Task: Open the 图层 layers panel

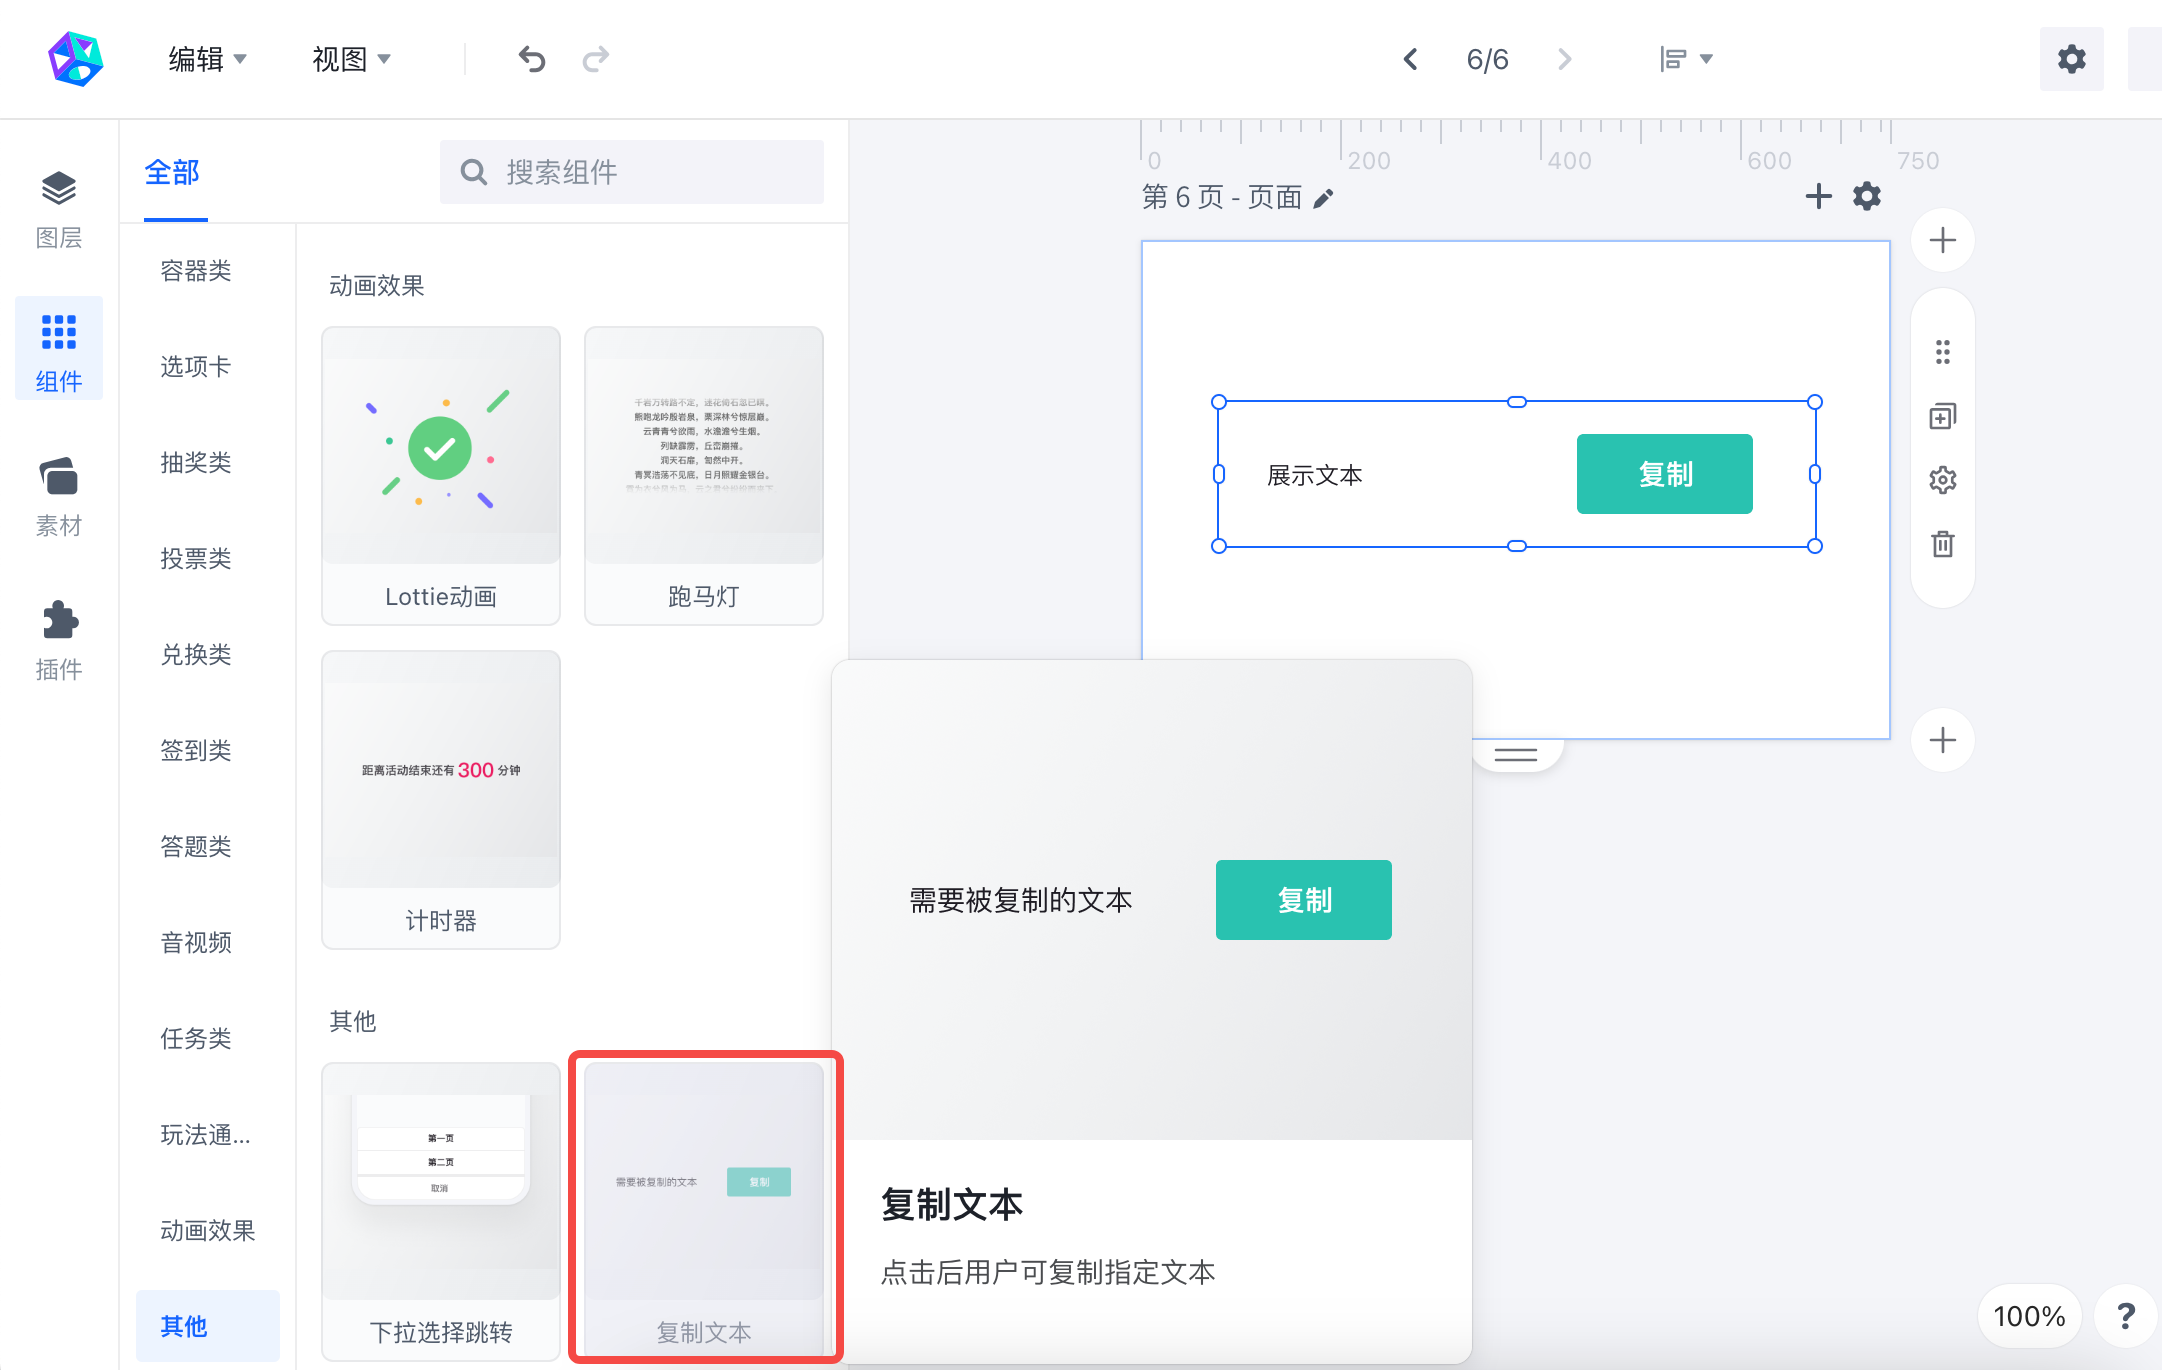Action: tap(59, 210)
